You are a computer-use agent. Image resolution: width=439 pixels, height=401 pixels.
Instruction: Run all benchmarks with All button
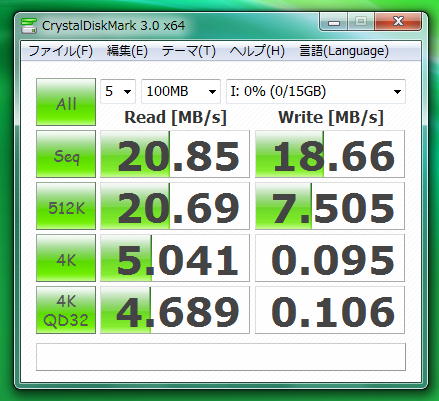(x=66, y=102)
